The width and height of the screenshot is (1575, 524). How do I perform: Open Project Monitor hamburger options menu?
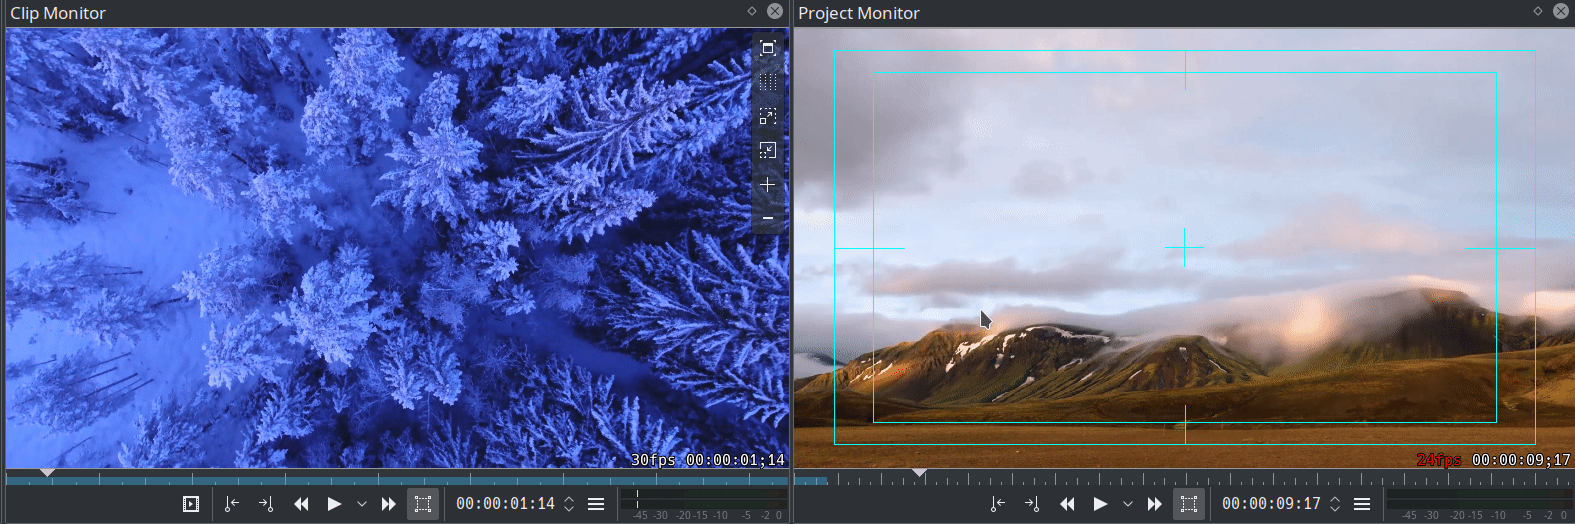click(1362, 504)
